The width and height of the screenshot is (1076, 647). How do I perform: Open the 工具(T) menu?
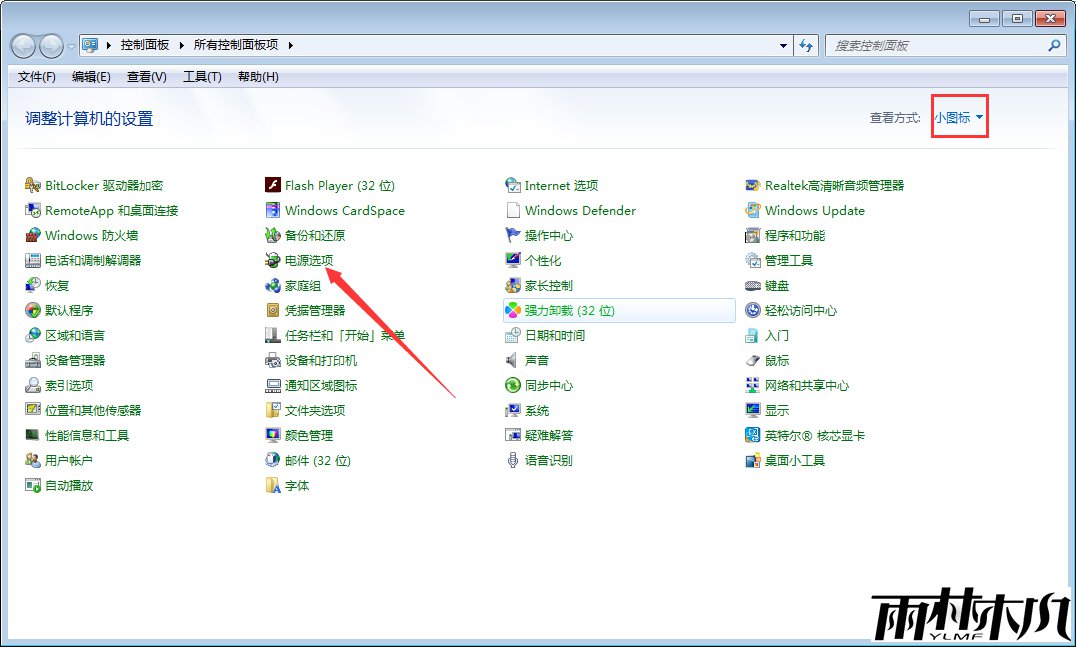(x=201, y=77)
